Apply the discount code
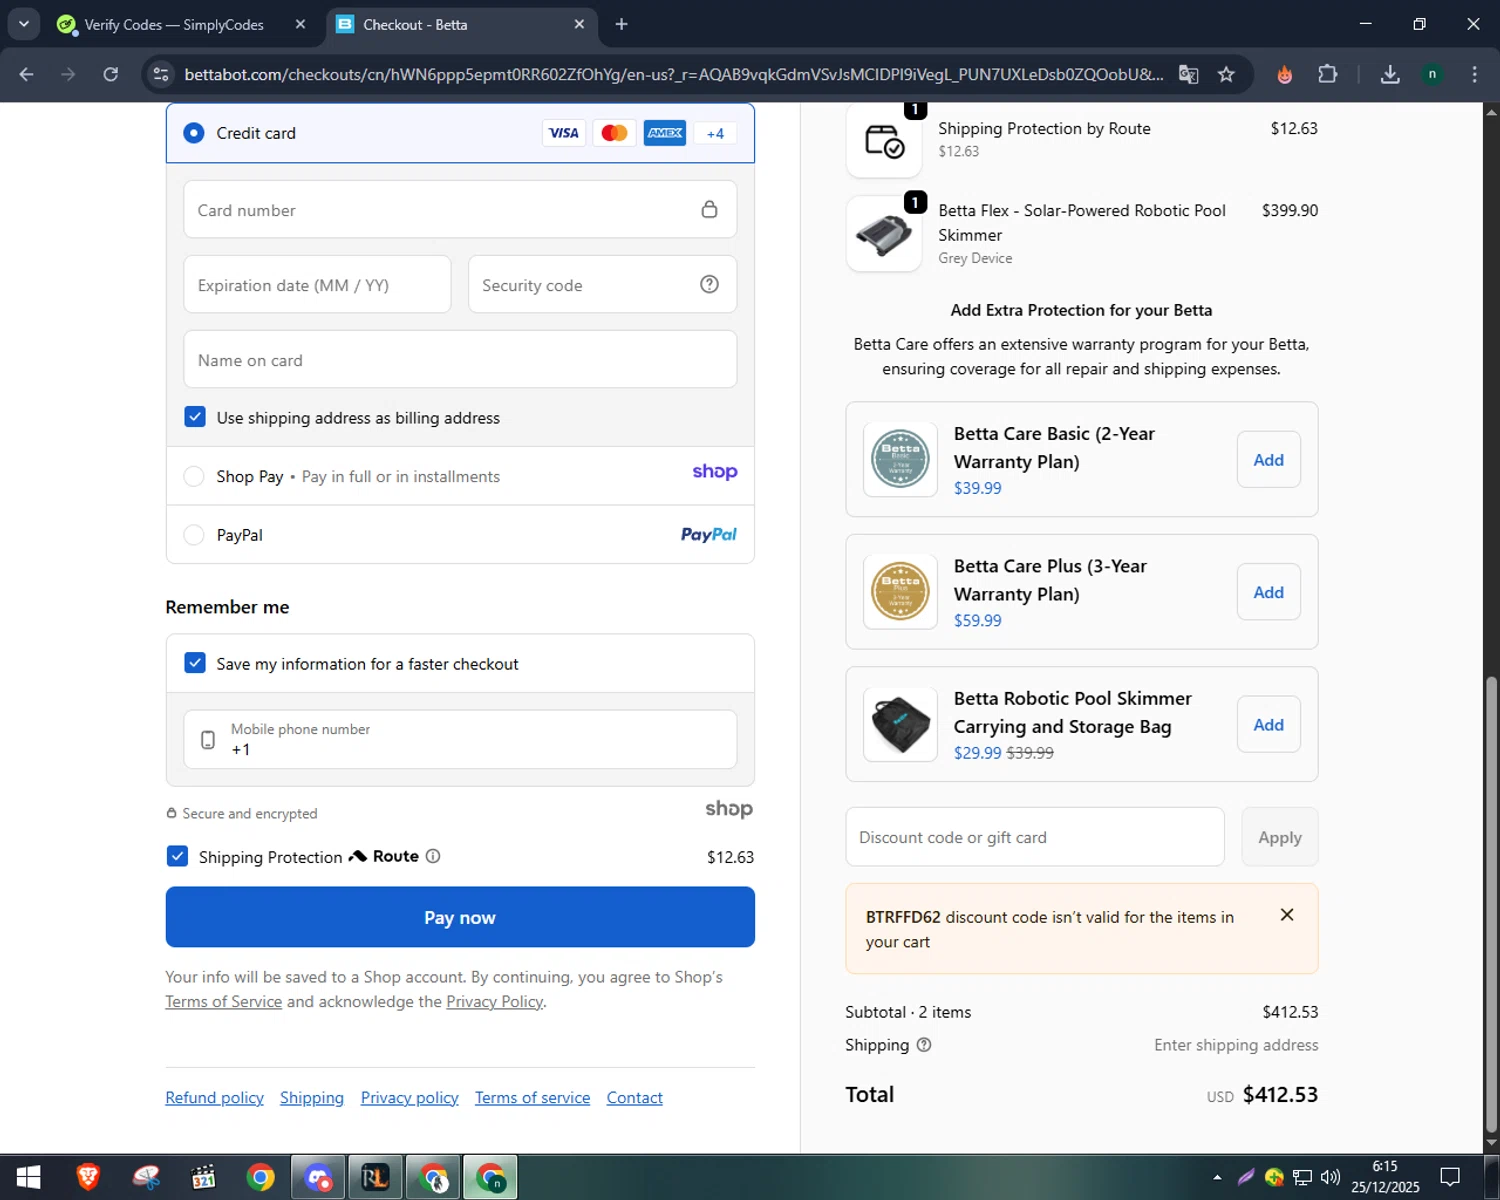The image size is (1500, 1200). pyautogui.click(x=1280, y=837)
